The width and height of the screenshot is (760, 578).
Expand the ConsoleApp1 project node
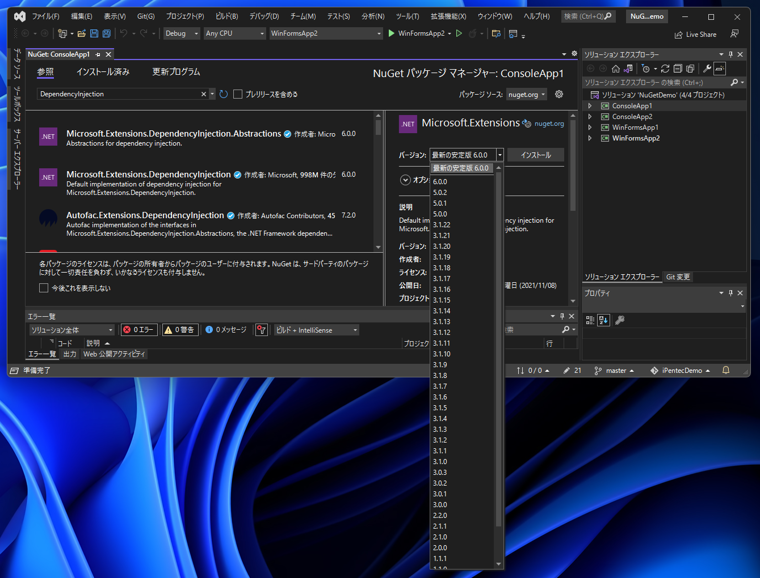click(x=590, y=106)
